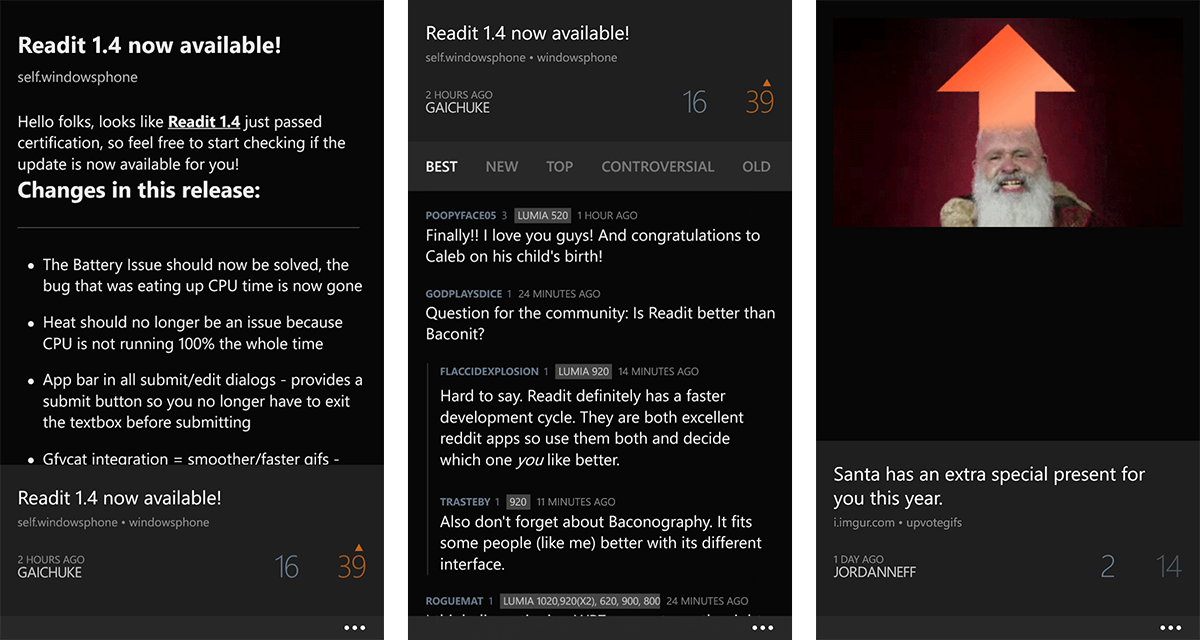Switch to the CONTROVERSIAL sorting tab
This screenshot has height=640, width=1200.
click(x=658, y=167)
